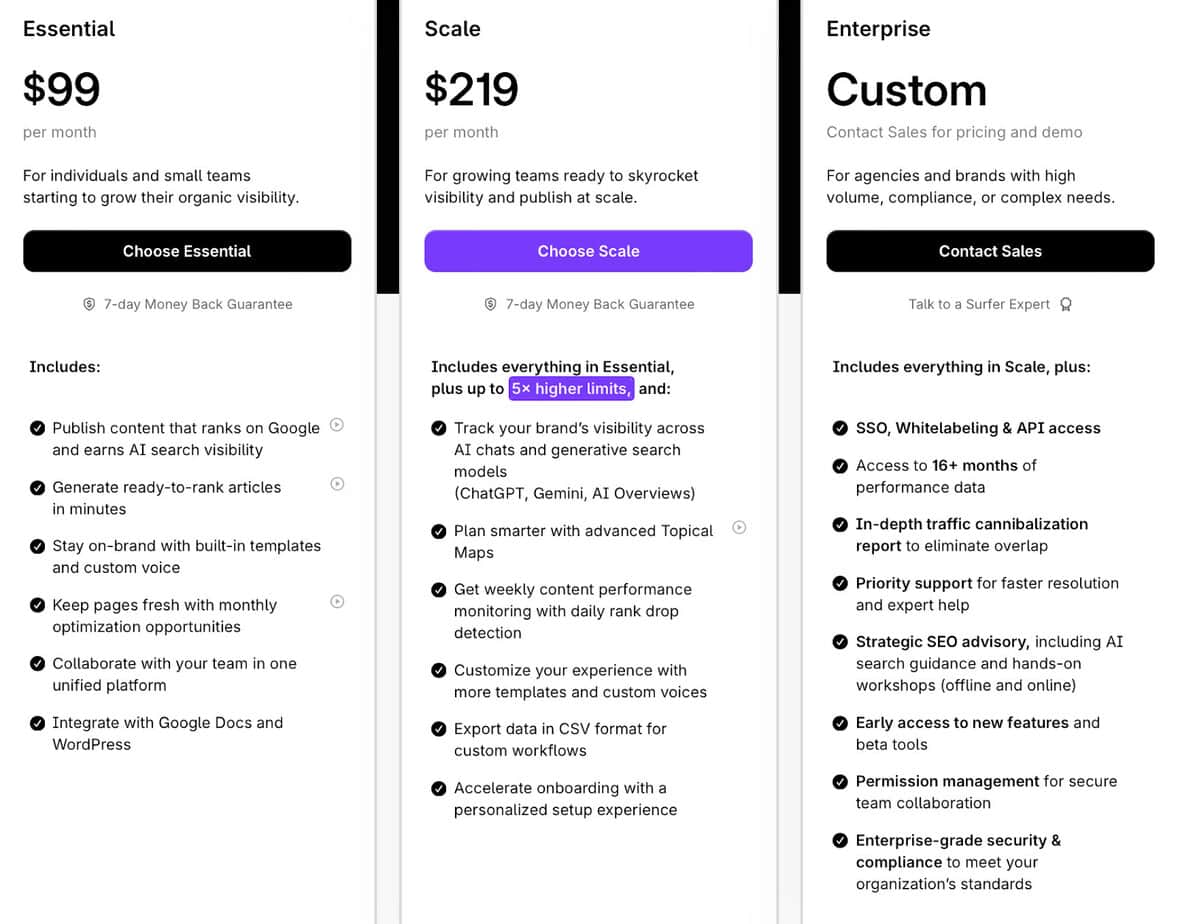Click play icon beside Keep pages fresh
The image size is (1178, 924).
(x=337, y=602)
